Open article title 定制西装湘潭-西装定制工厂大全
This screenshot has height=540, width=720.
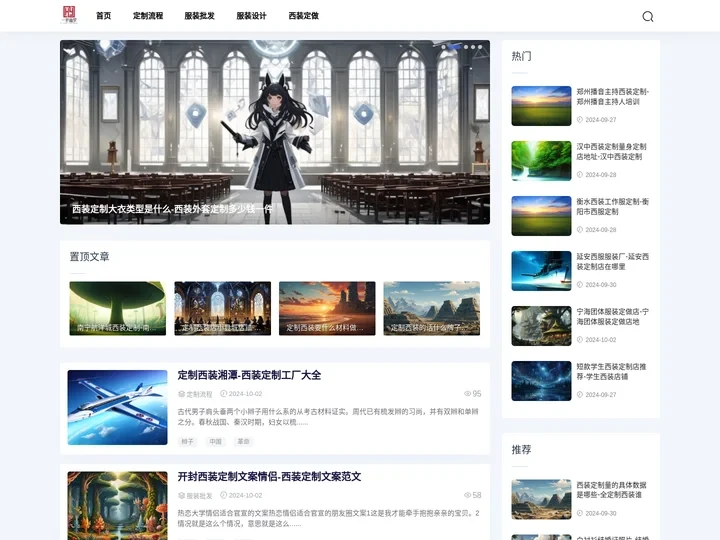pos(249,375)
